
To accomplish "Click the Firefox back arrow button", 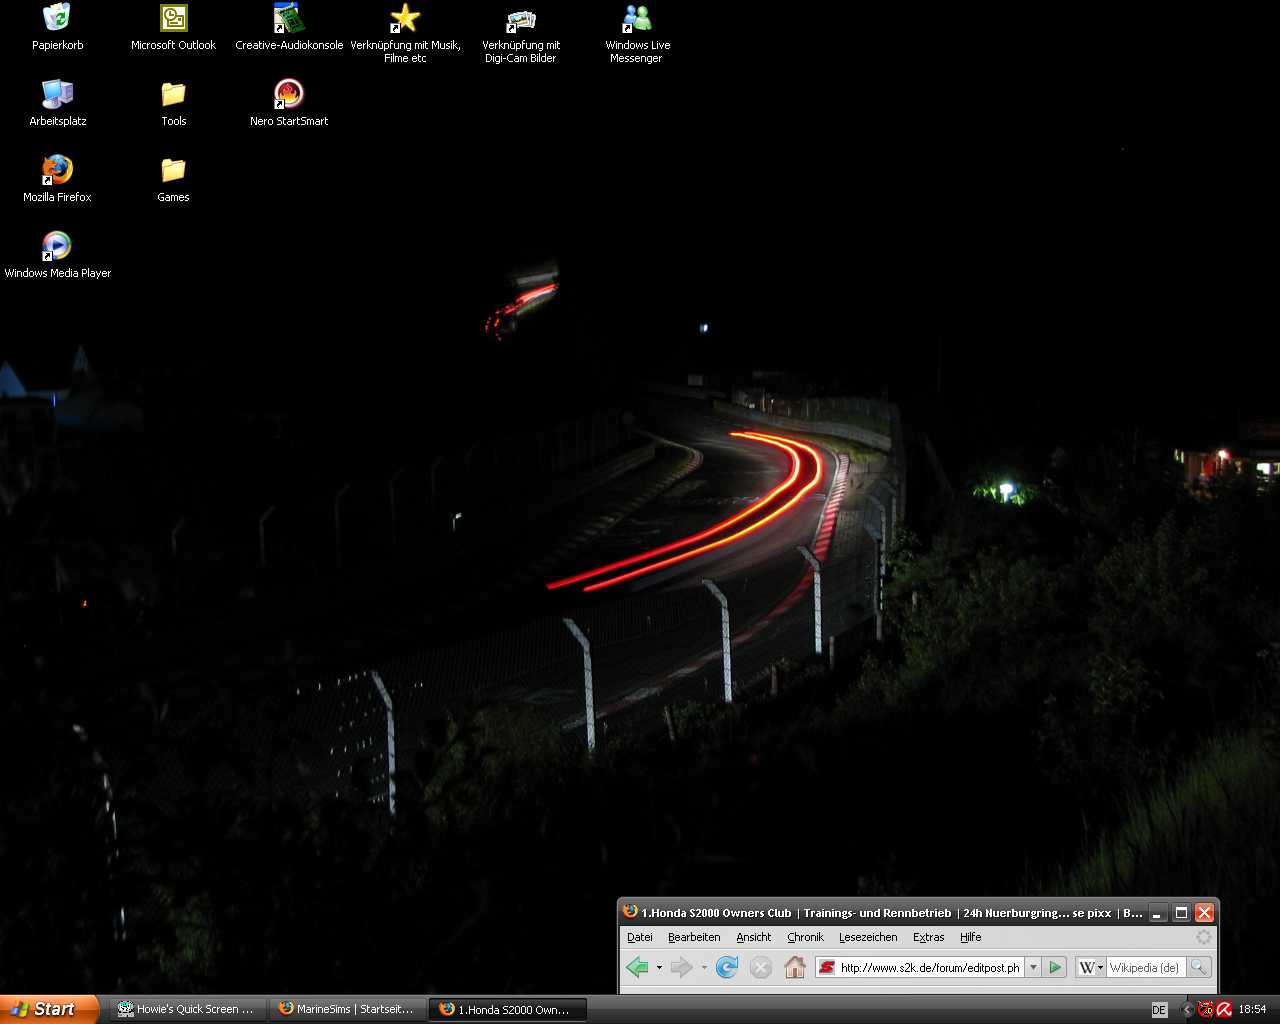I will coord(637,967).
